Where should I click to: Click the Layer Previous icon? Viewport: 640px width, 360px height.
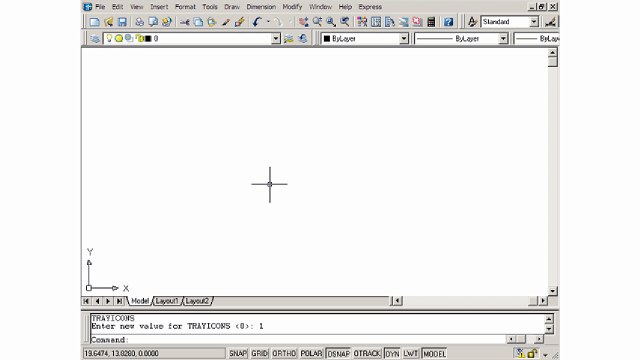click(x=302, y=39)
